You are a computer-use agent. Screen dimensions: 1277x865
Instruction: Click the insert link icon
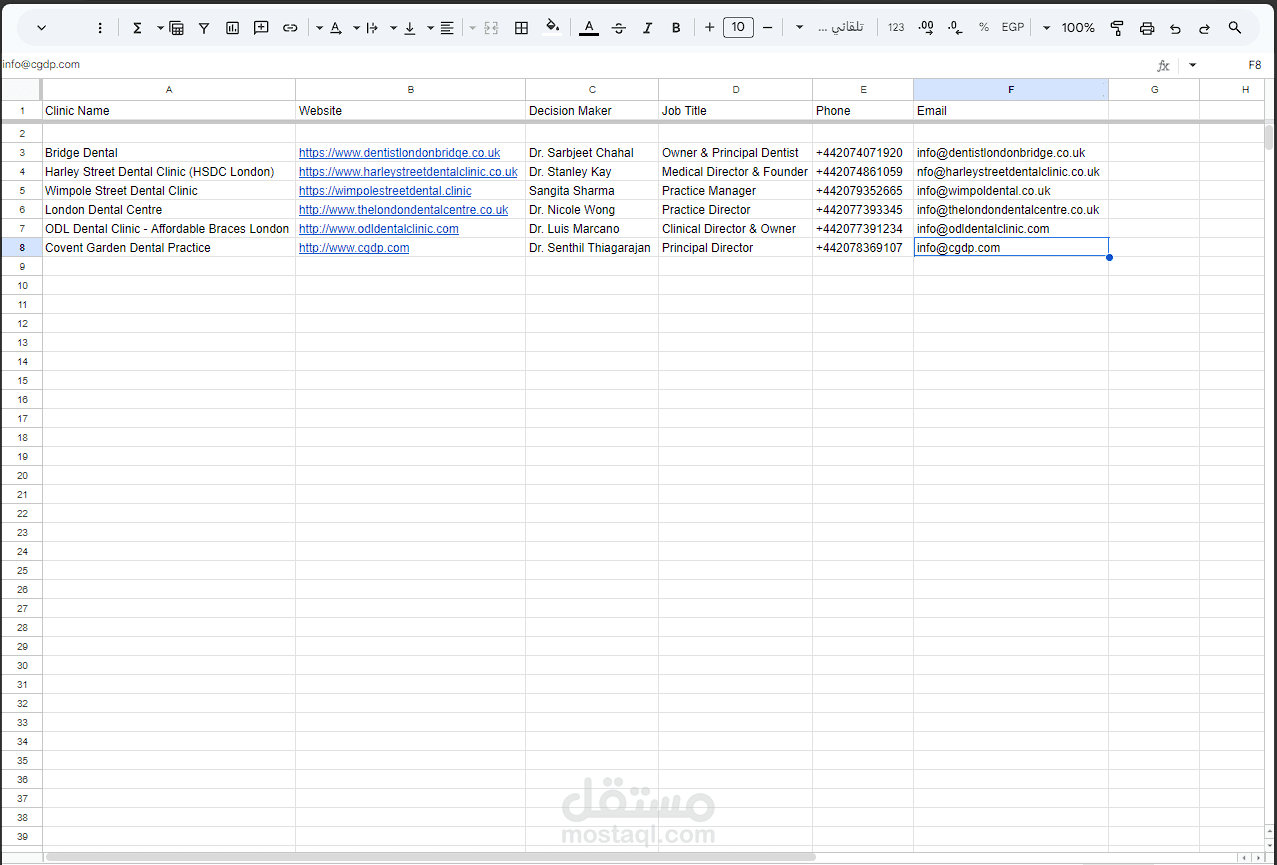pyautogui.click(x=290, y=28)
